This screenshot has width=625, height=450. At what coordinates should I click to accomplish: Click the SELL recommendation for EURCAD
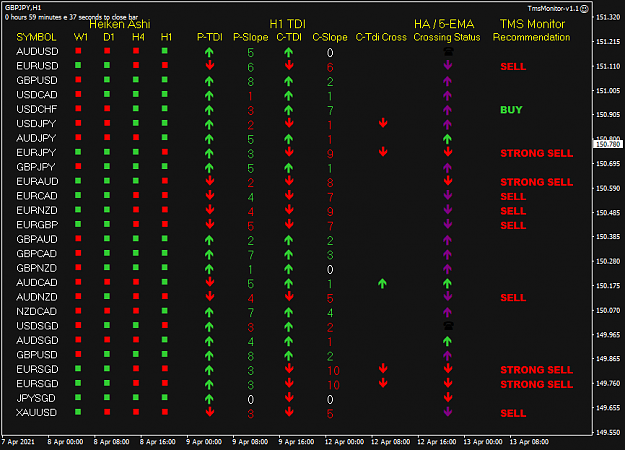click(513, 197)
